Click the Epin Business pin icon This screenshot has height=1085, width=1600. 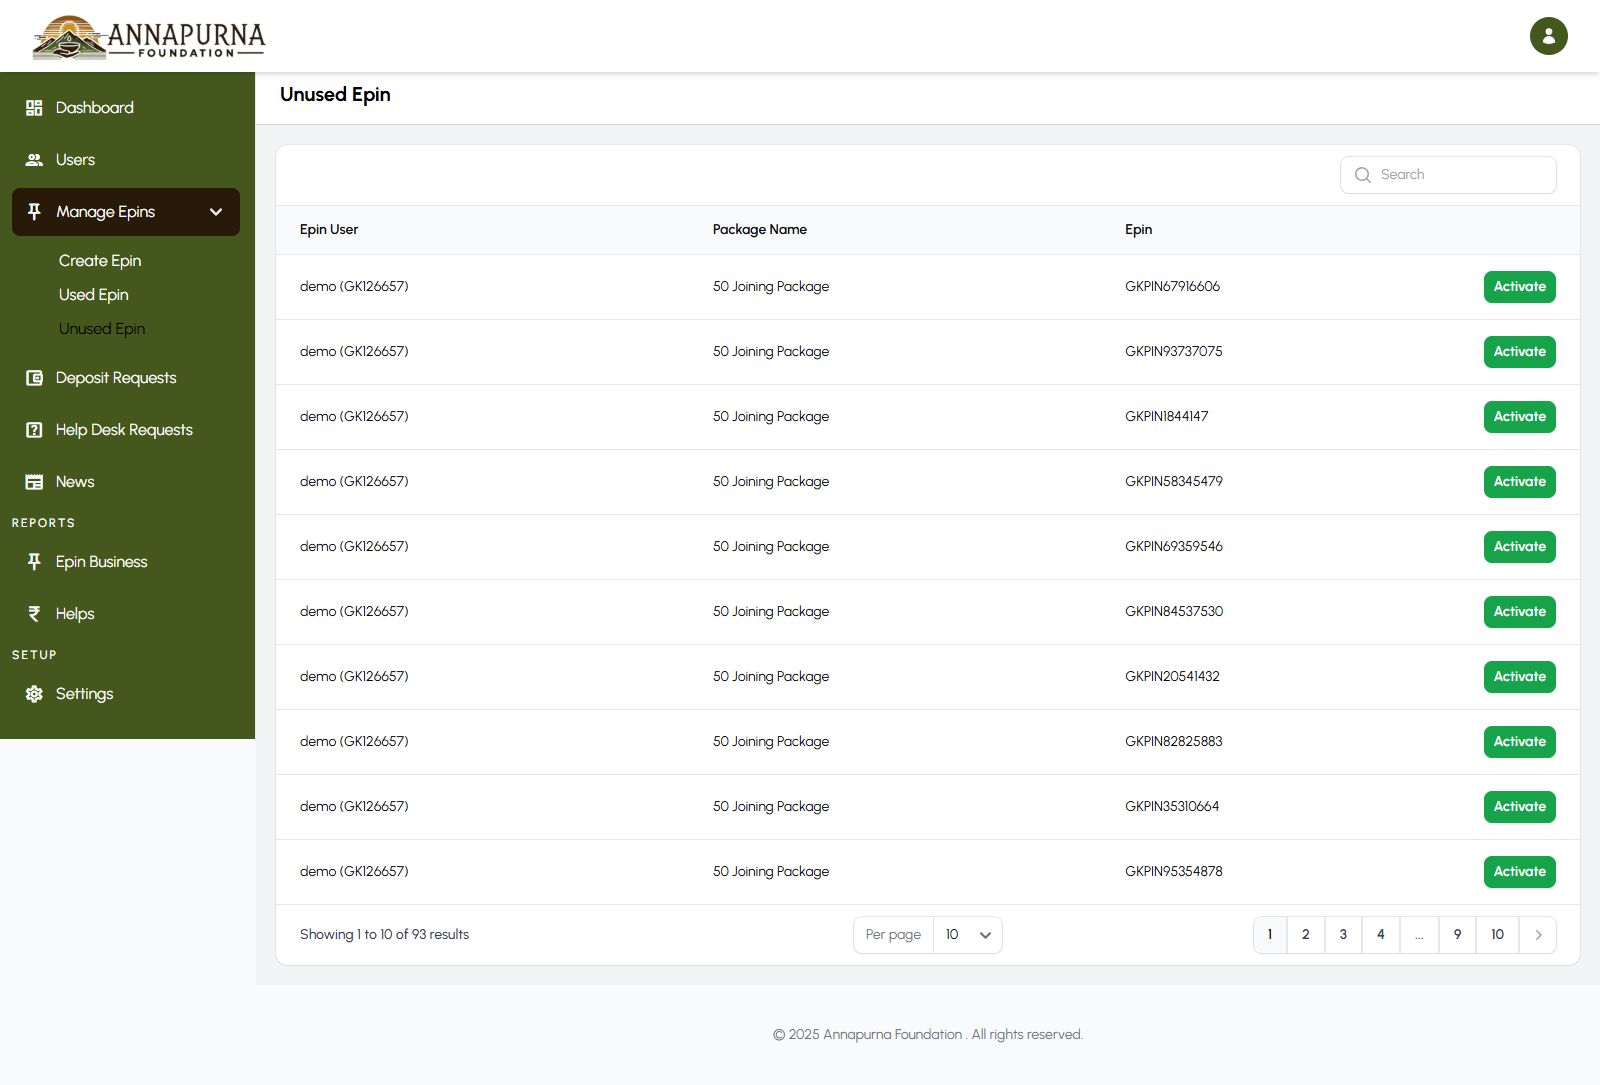pyautogui.click(x=34, y=562)
